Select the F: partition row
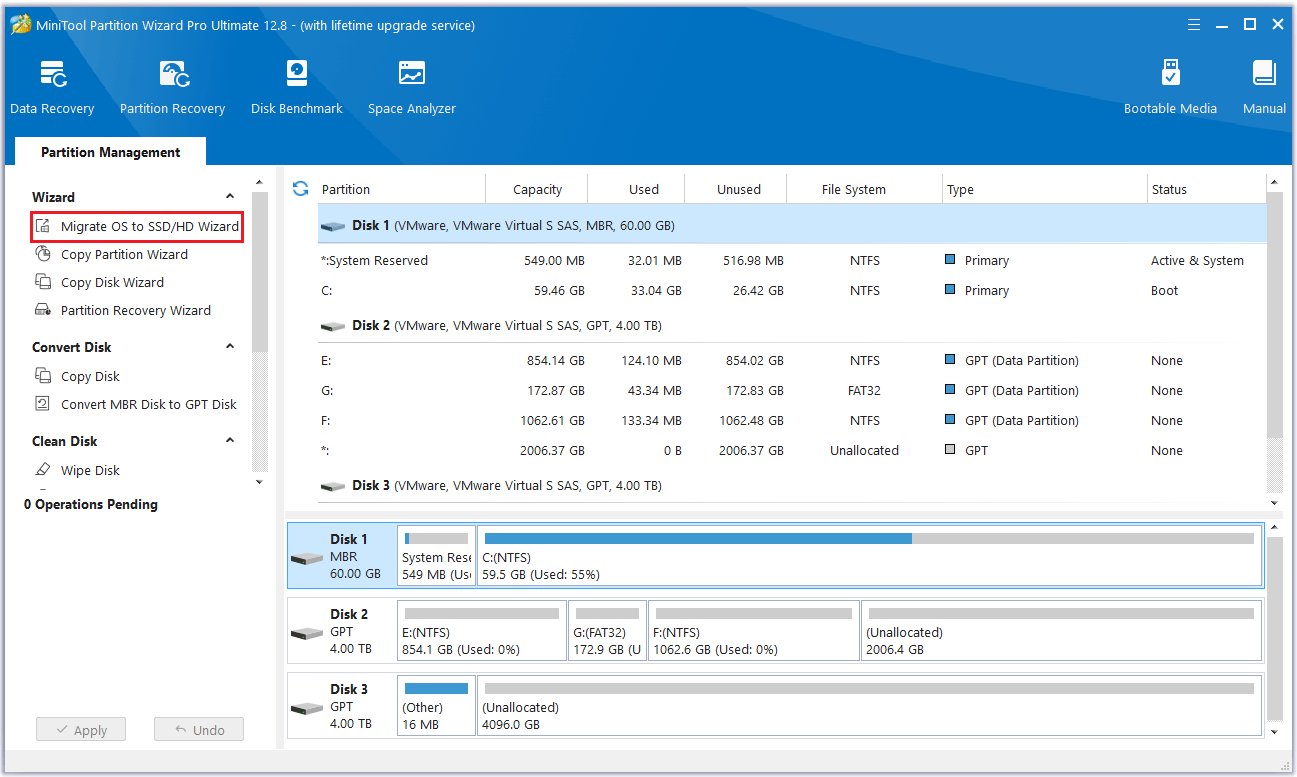The width and height of the screenshot is (1297, 777). tap(792, 421)
